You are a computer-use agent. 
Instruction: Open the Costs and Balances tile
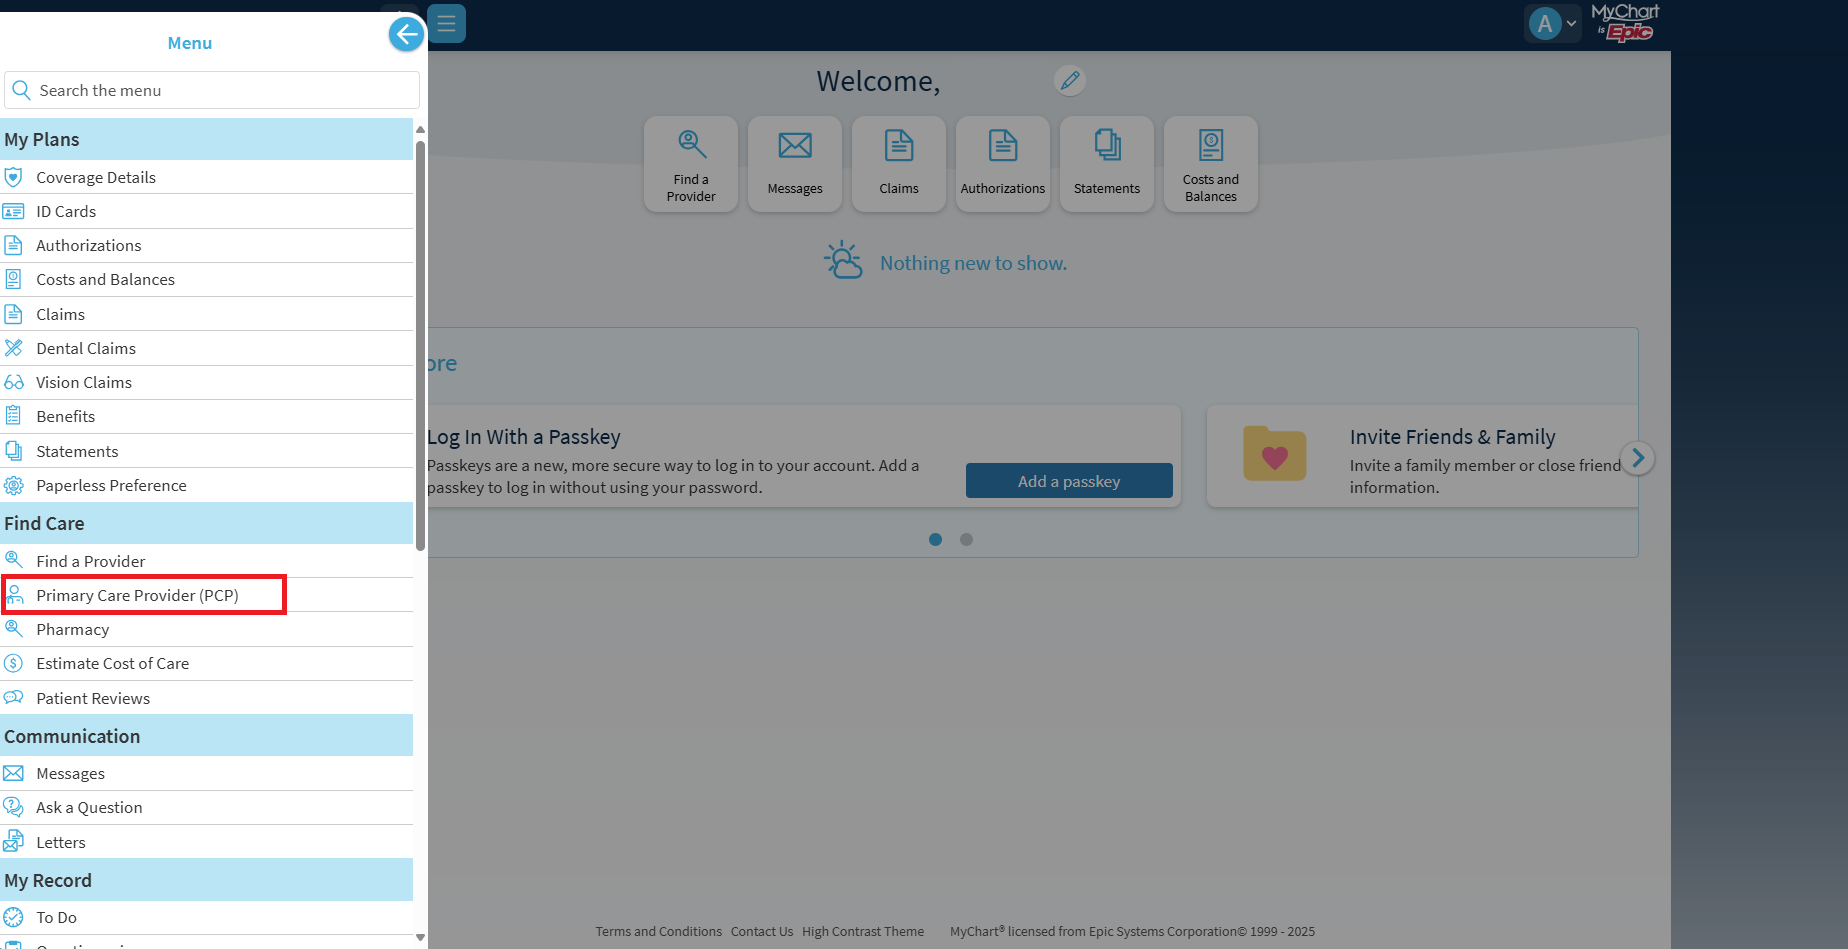[x=1210, y=164]
